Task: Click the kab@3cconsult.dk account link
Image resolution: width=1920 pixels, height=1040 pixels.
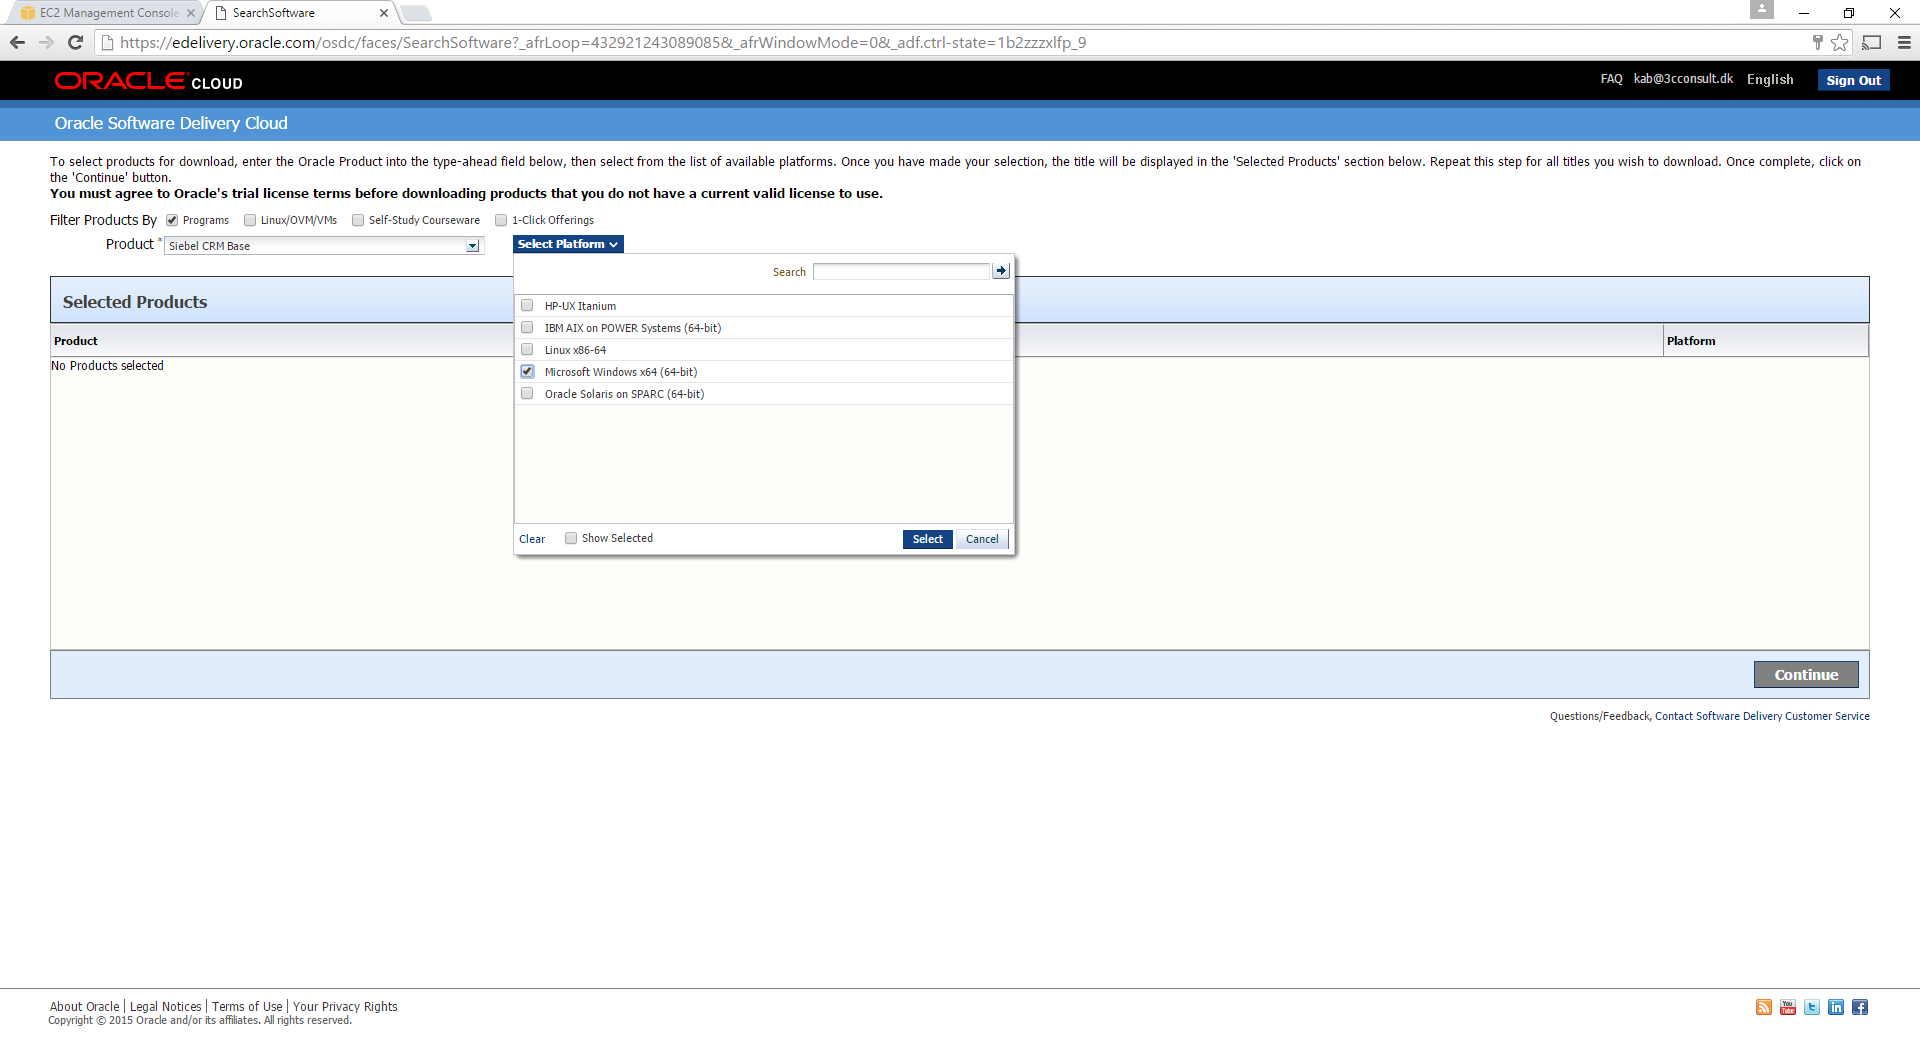Action: click(x=1683, y=79)
